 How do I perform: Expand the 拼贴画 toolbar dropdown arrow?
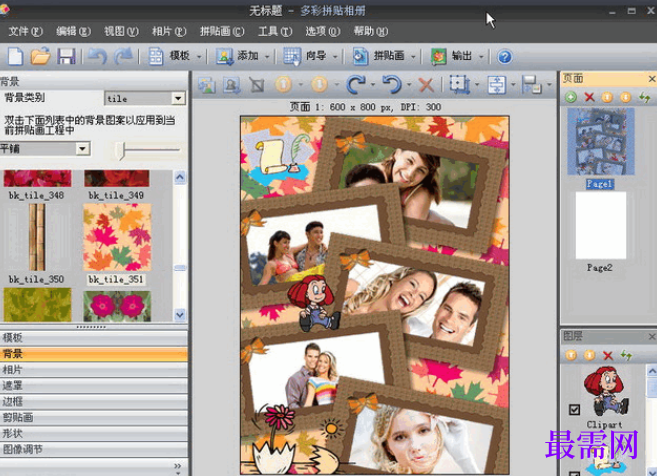pyautogui.click(x=413, y=57)
